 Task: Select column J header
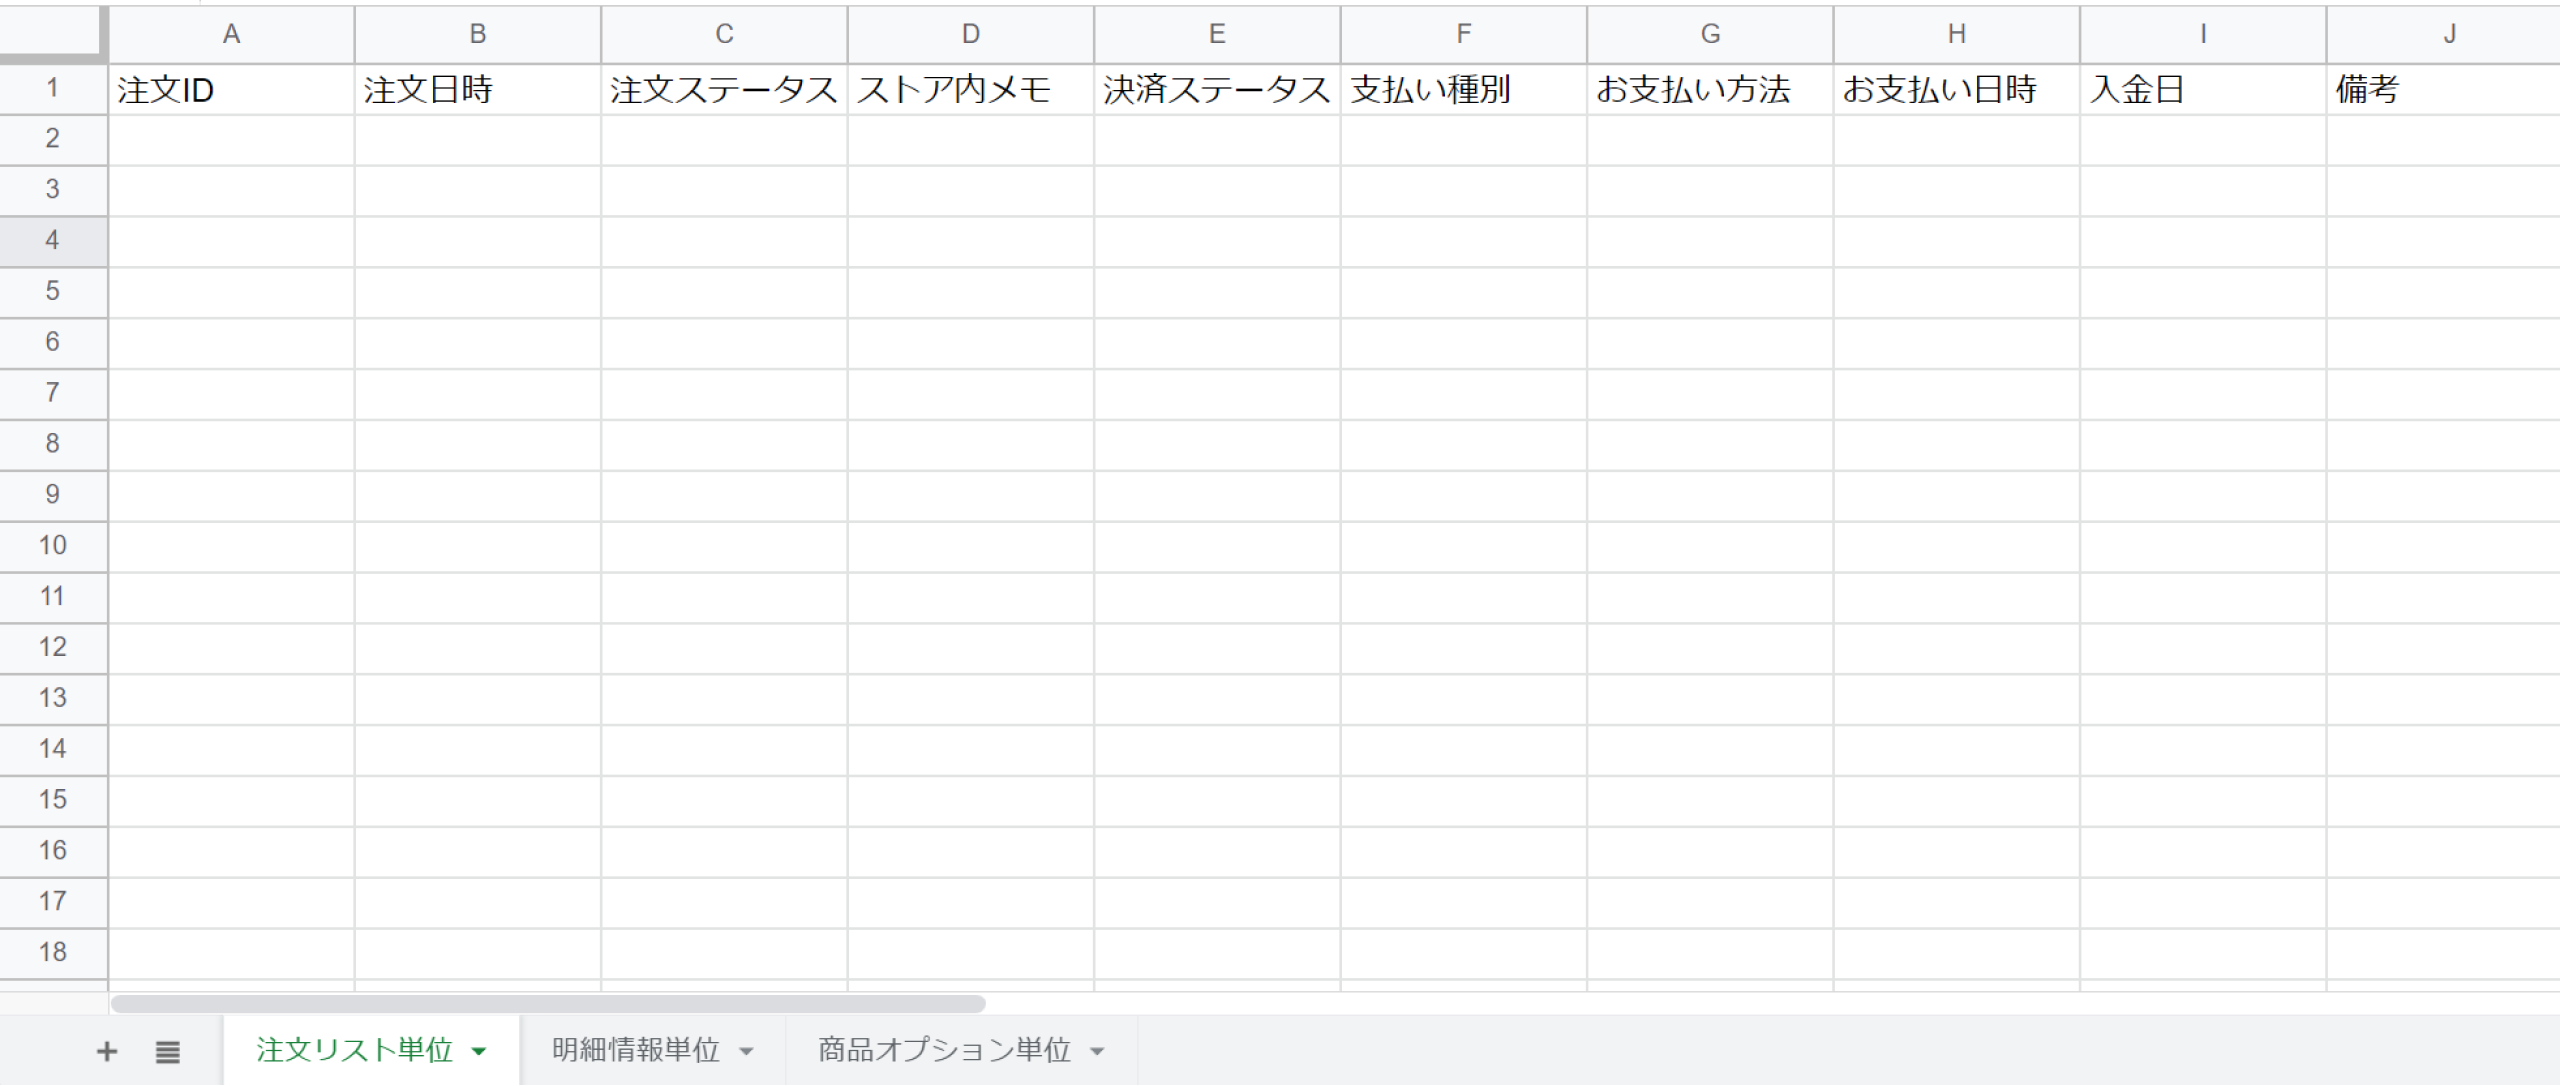[2448, 34]
